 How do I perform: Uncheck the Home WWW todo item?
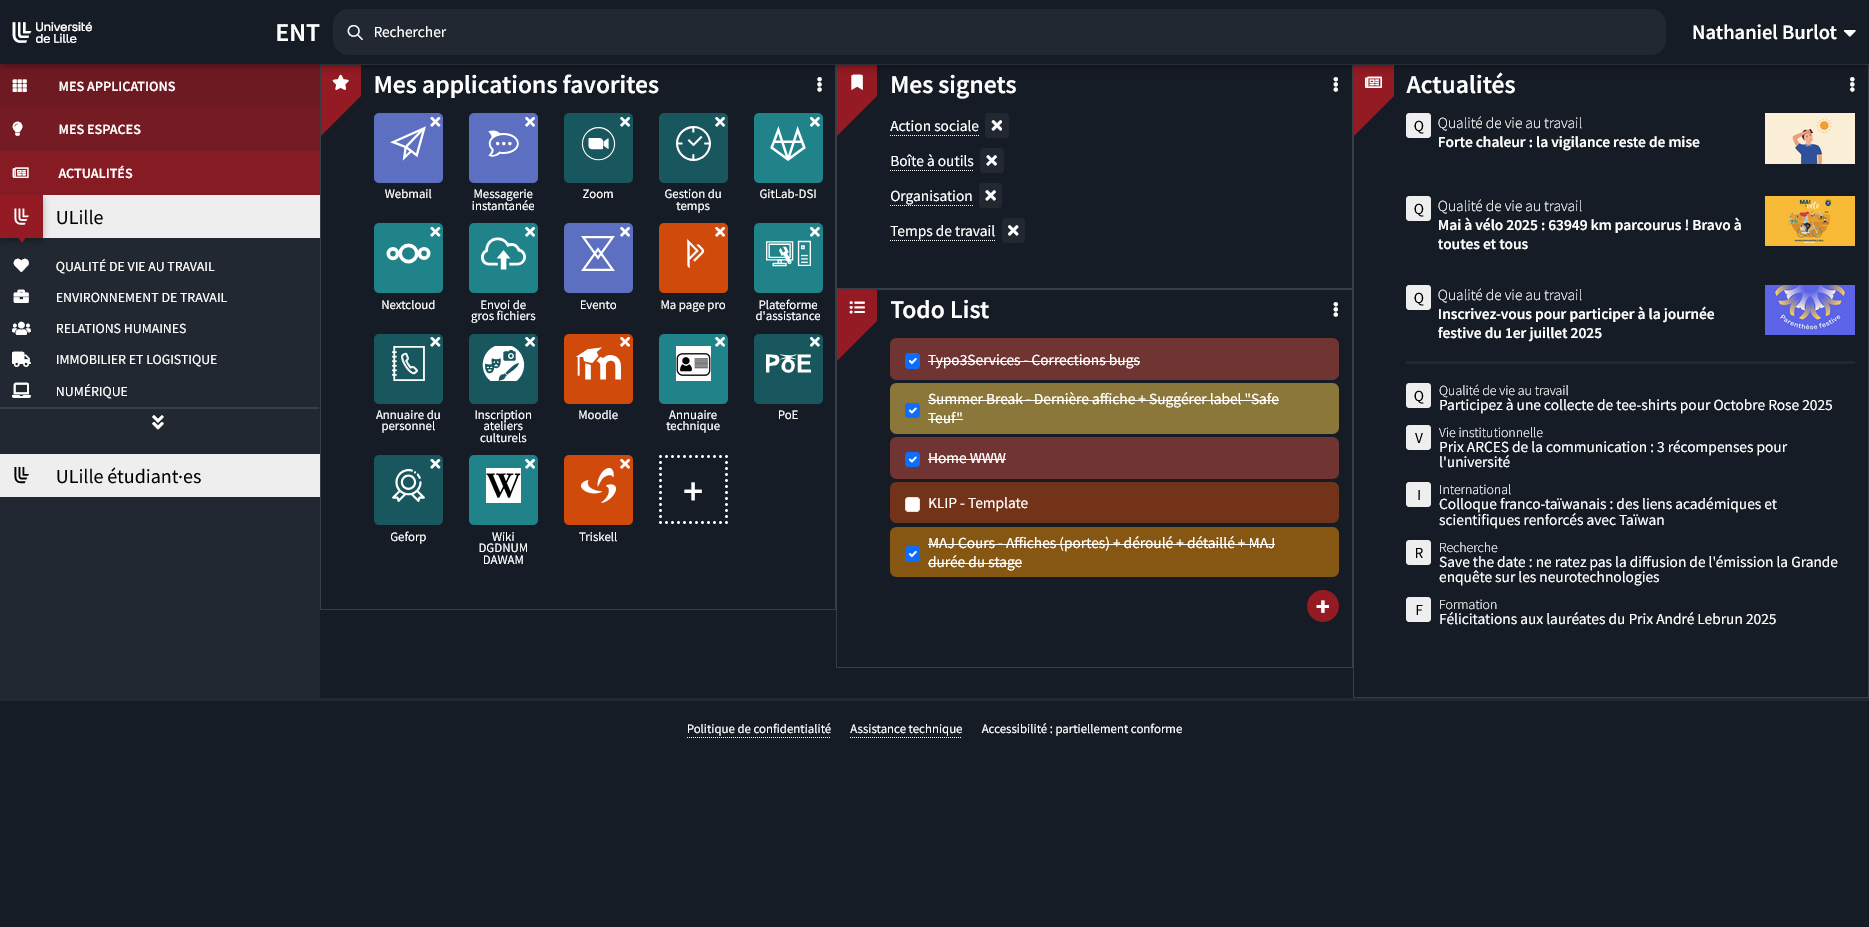912,459
